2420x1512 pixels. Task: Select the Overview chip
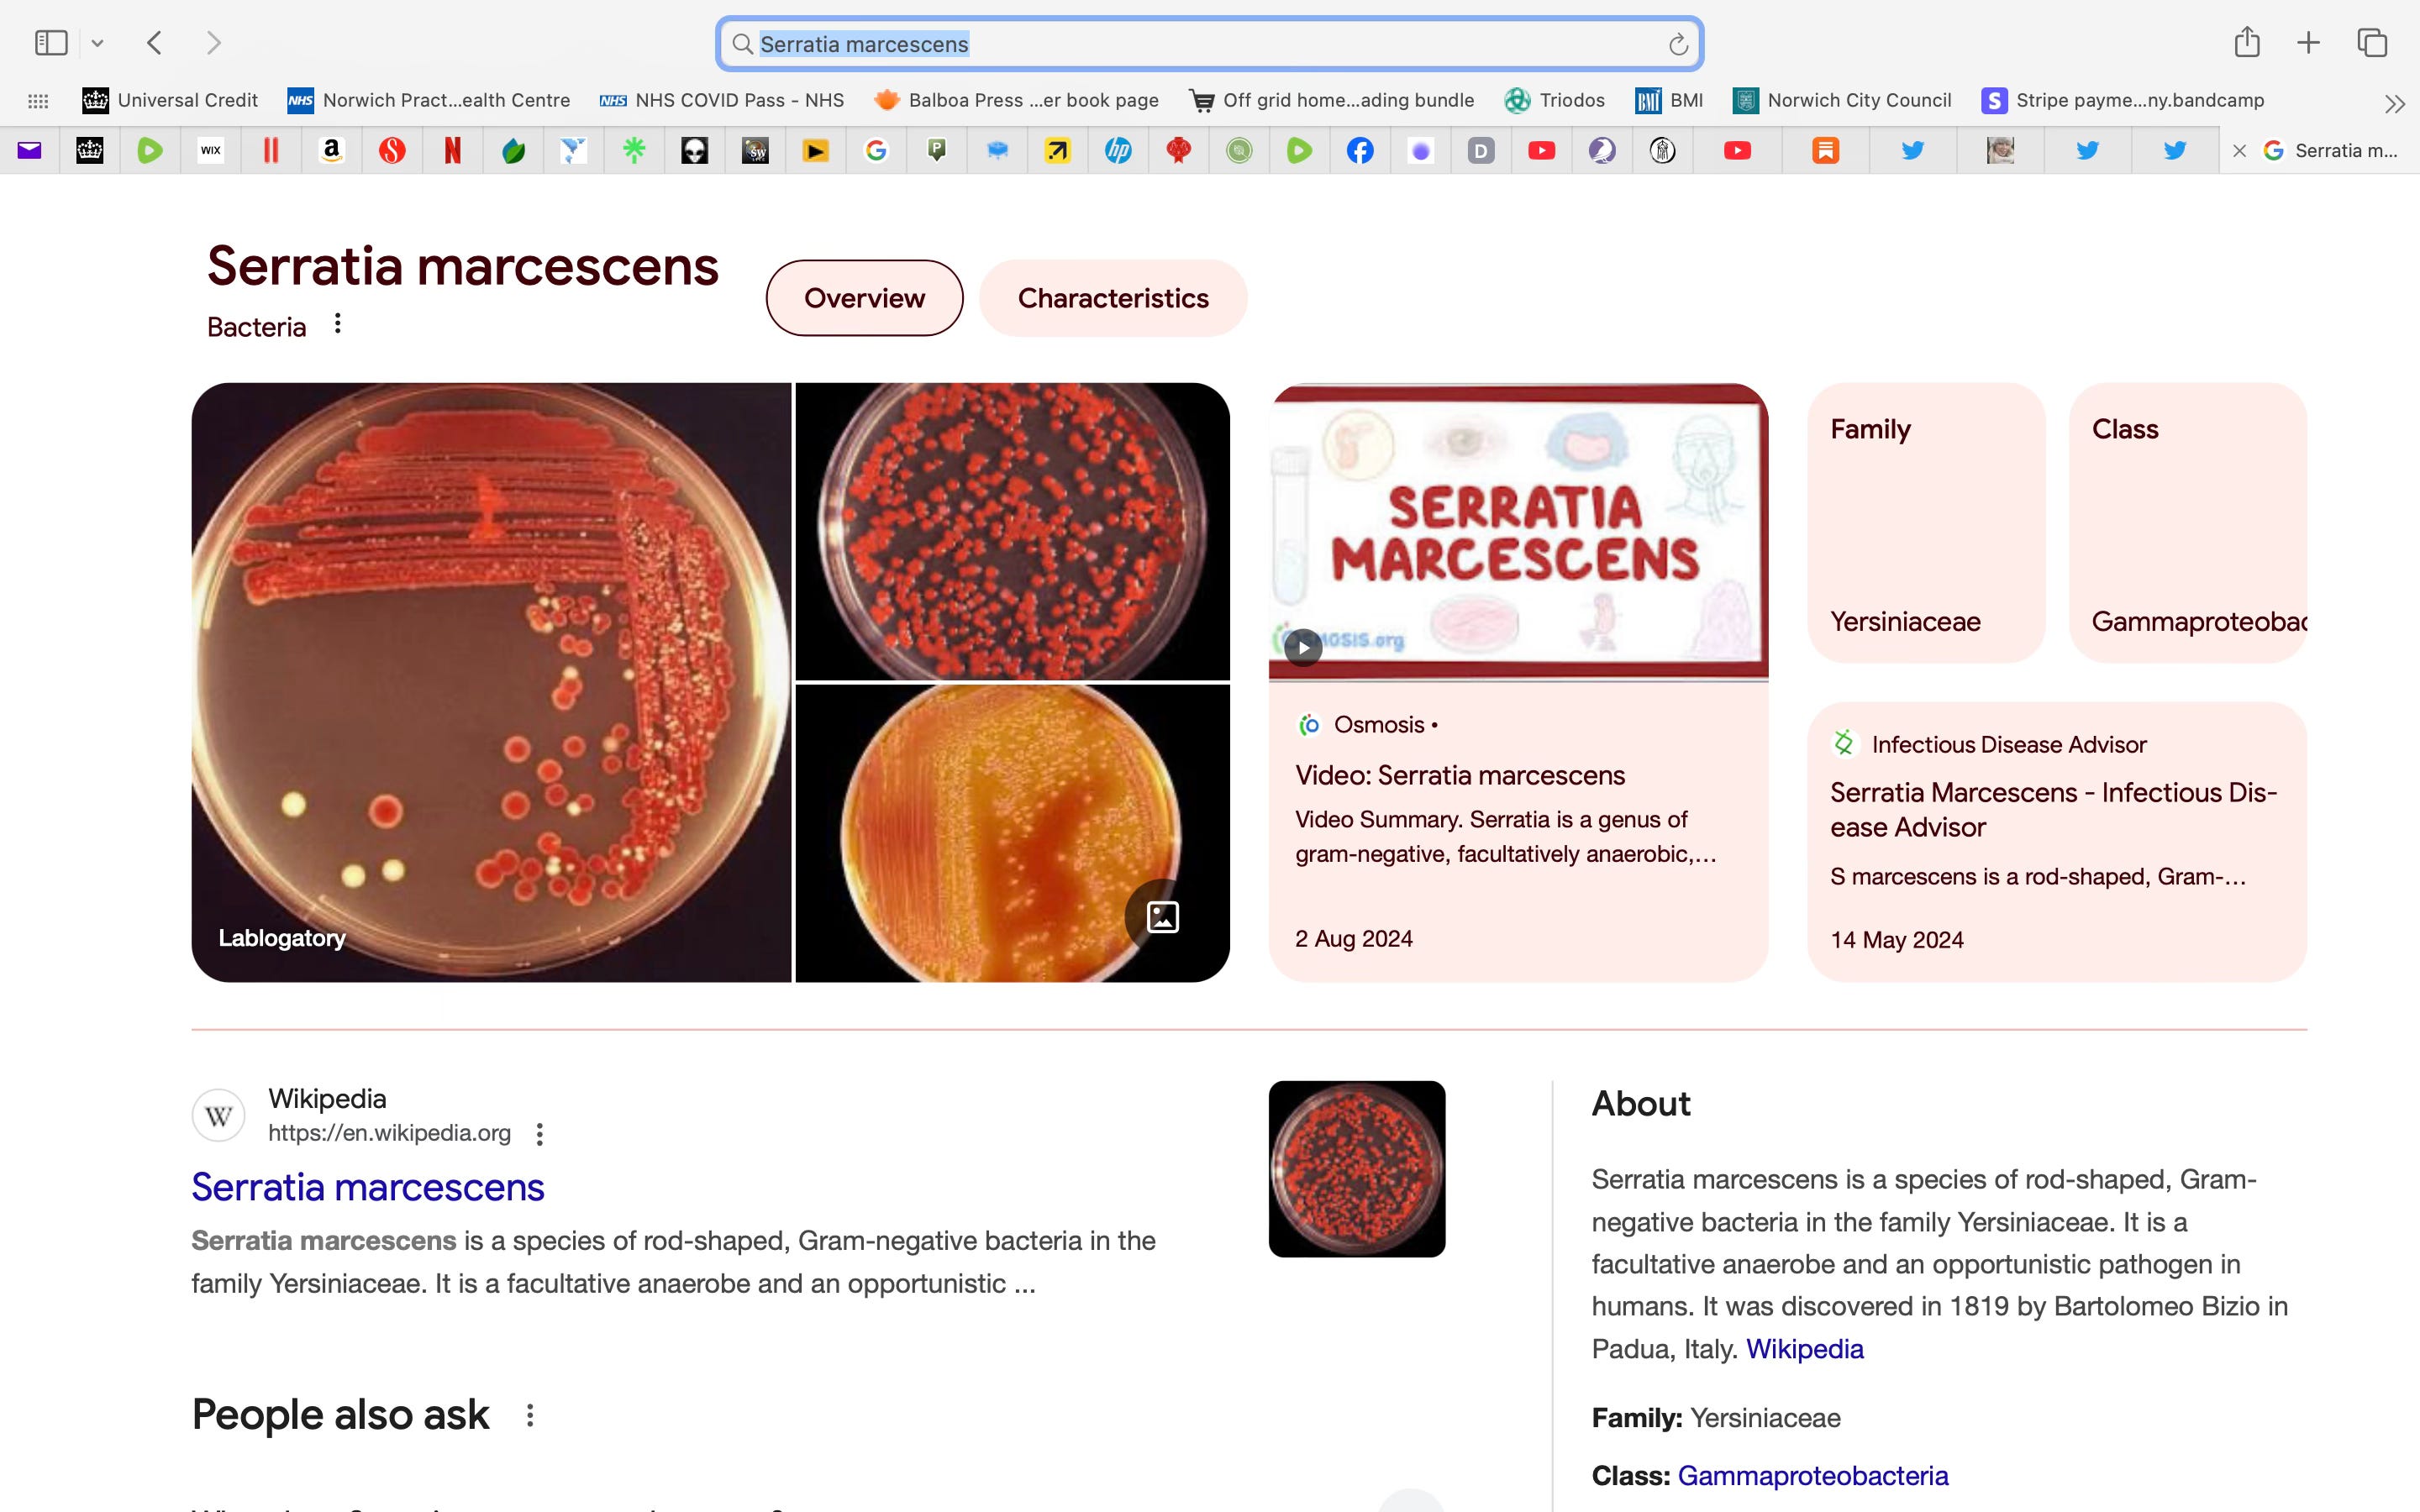(x=864, y=298)
